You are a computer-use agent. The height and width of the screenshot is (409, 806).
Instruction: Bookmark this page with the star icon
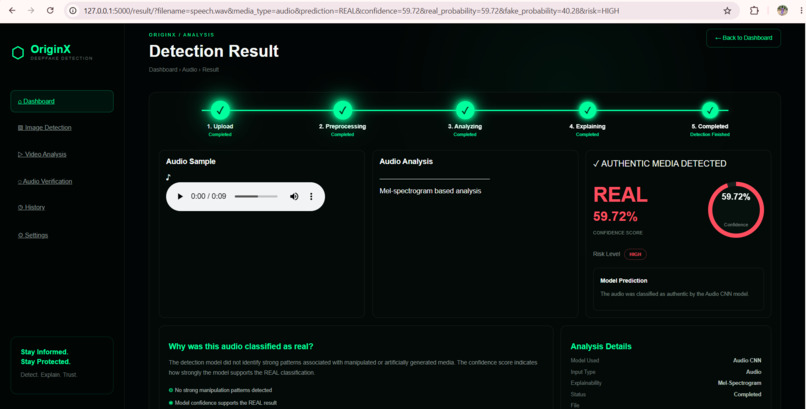(x=727, y=11)
